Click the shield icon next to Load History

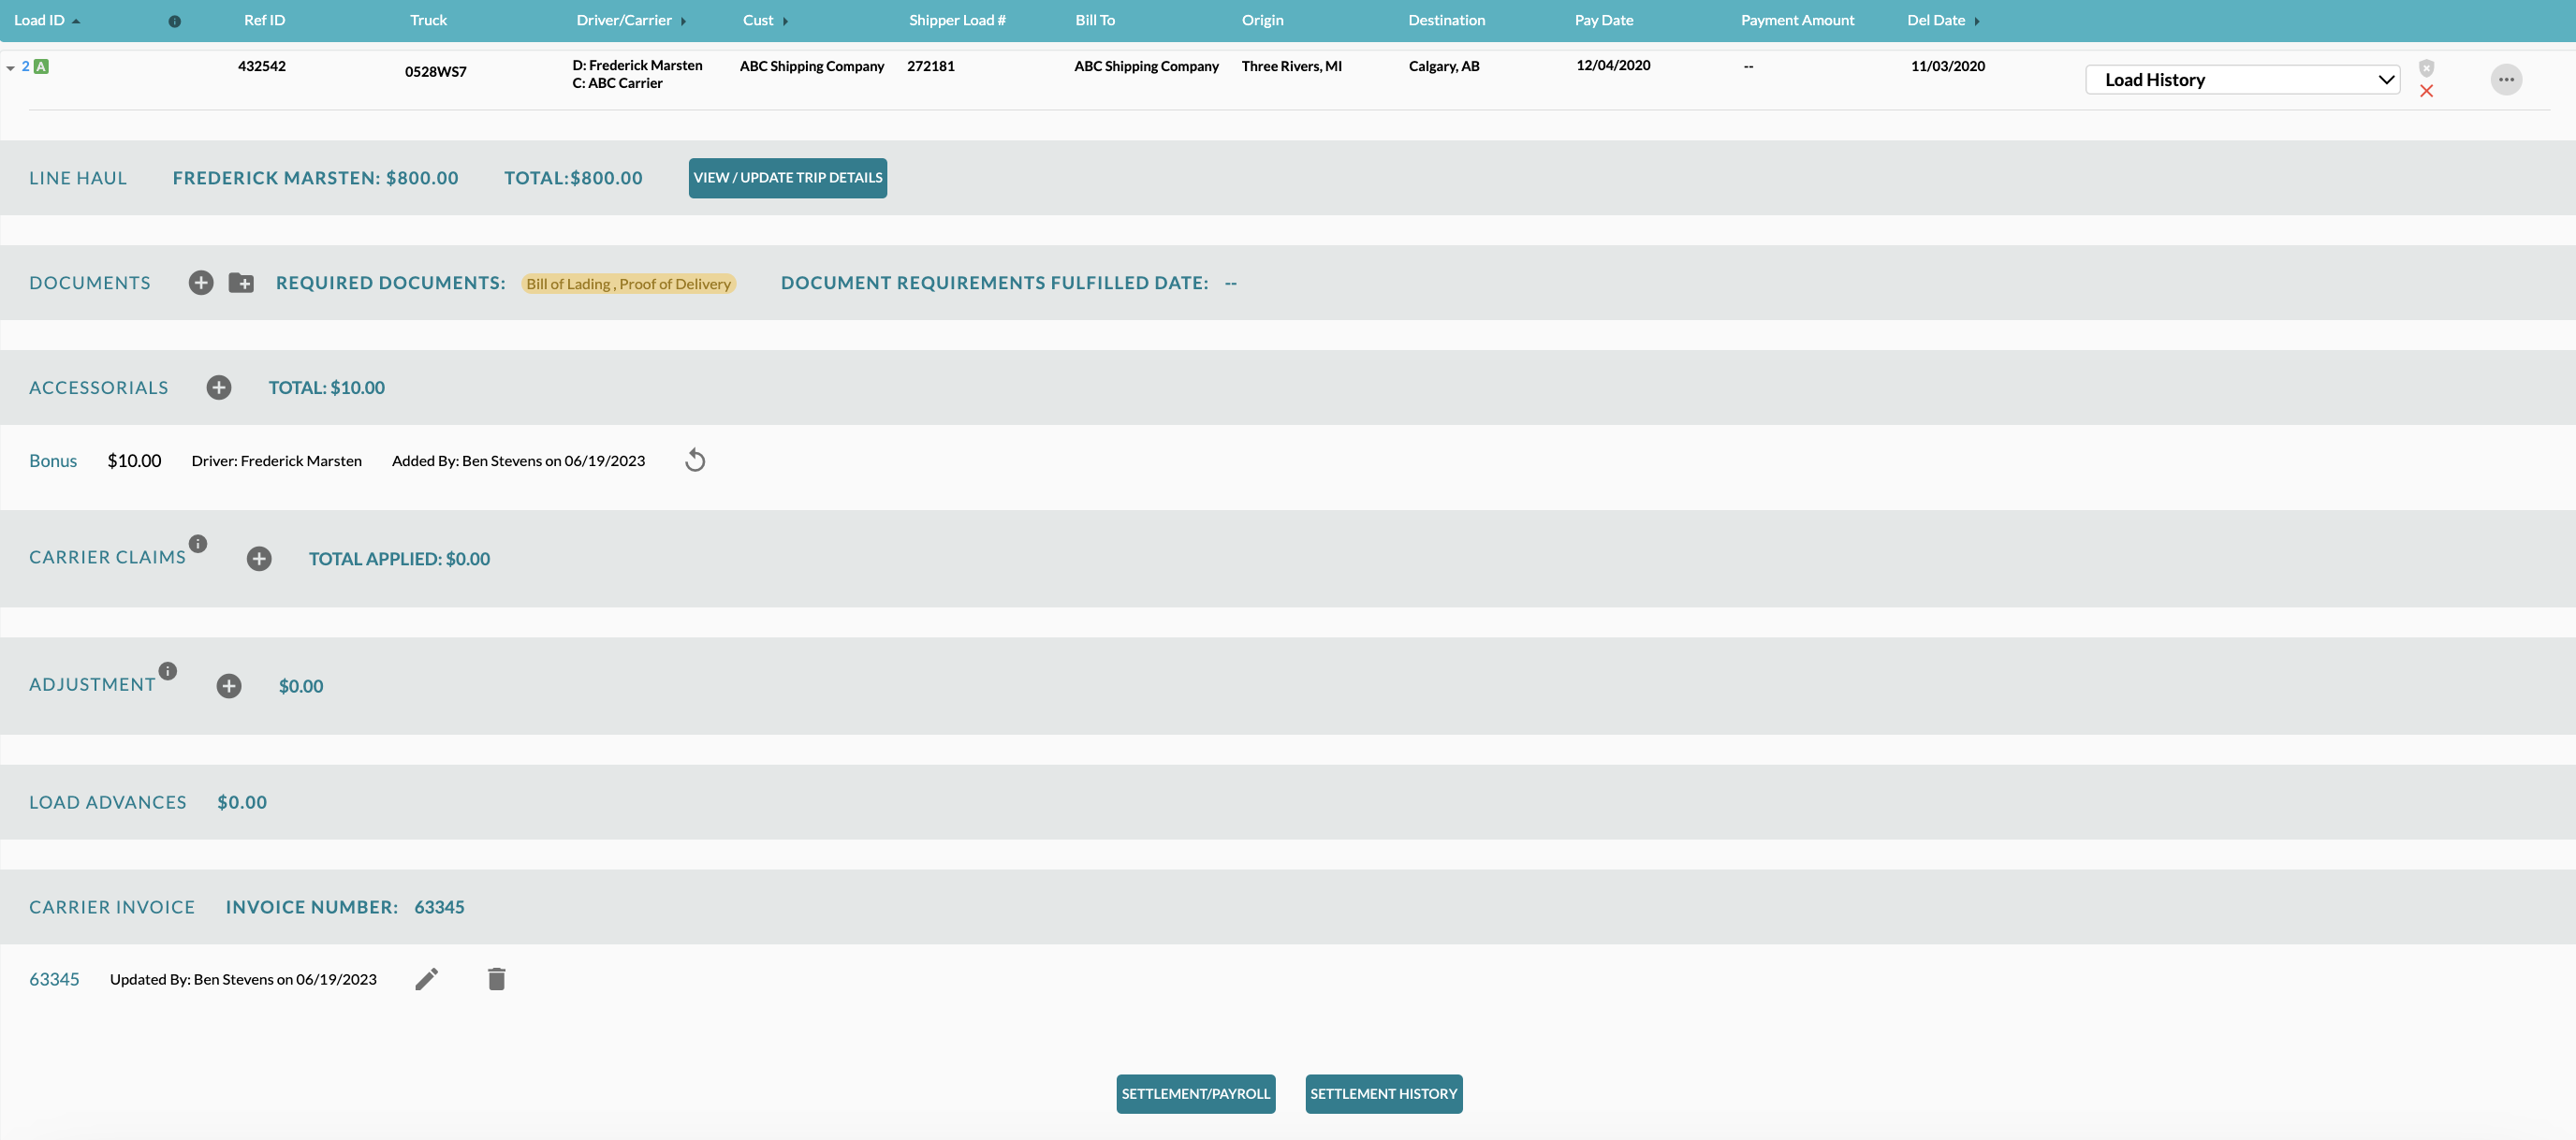point(2426,68)
